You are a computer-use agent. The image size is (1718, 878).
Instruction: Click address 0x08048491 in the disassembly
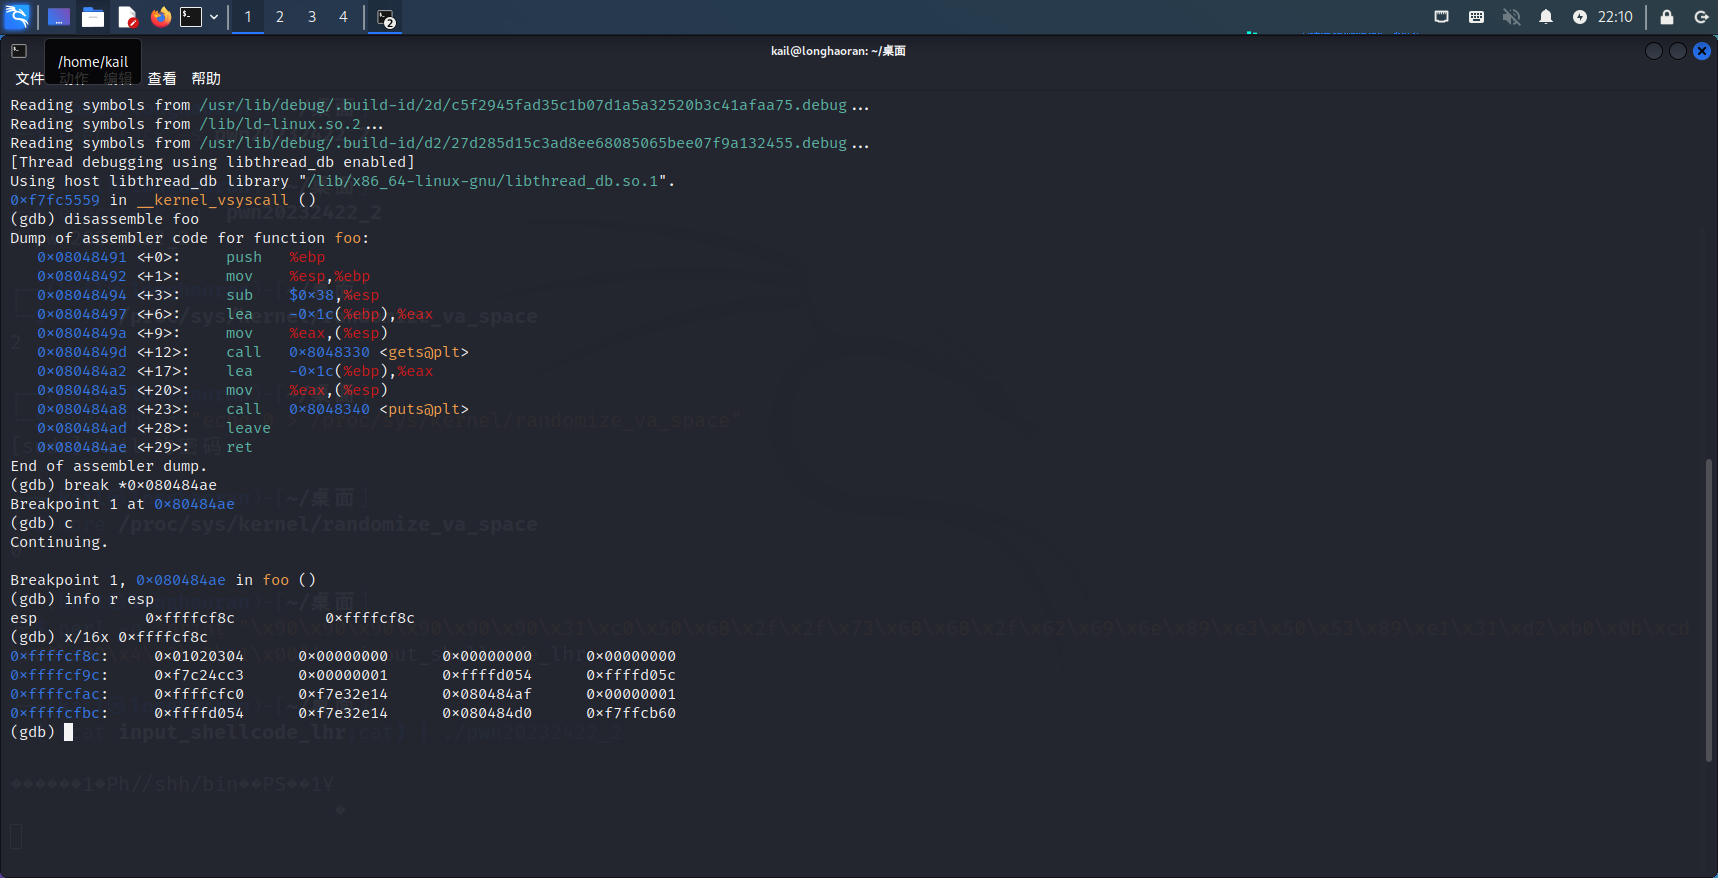pyautogui.click(x=82, y=257)
